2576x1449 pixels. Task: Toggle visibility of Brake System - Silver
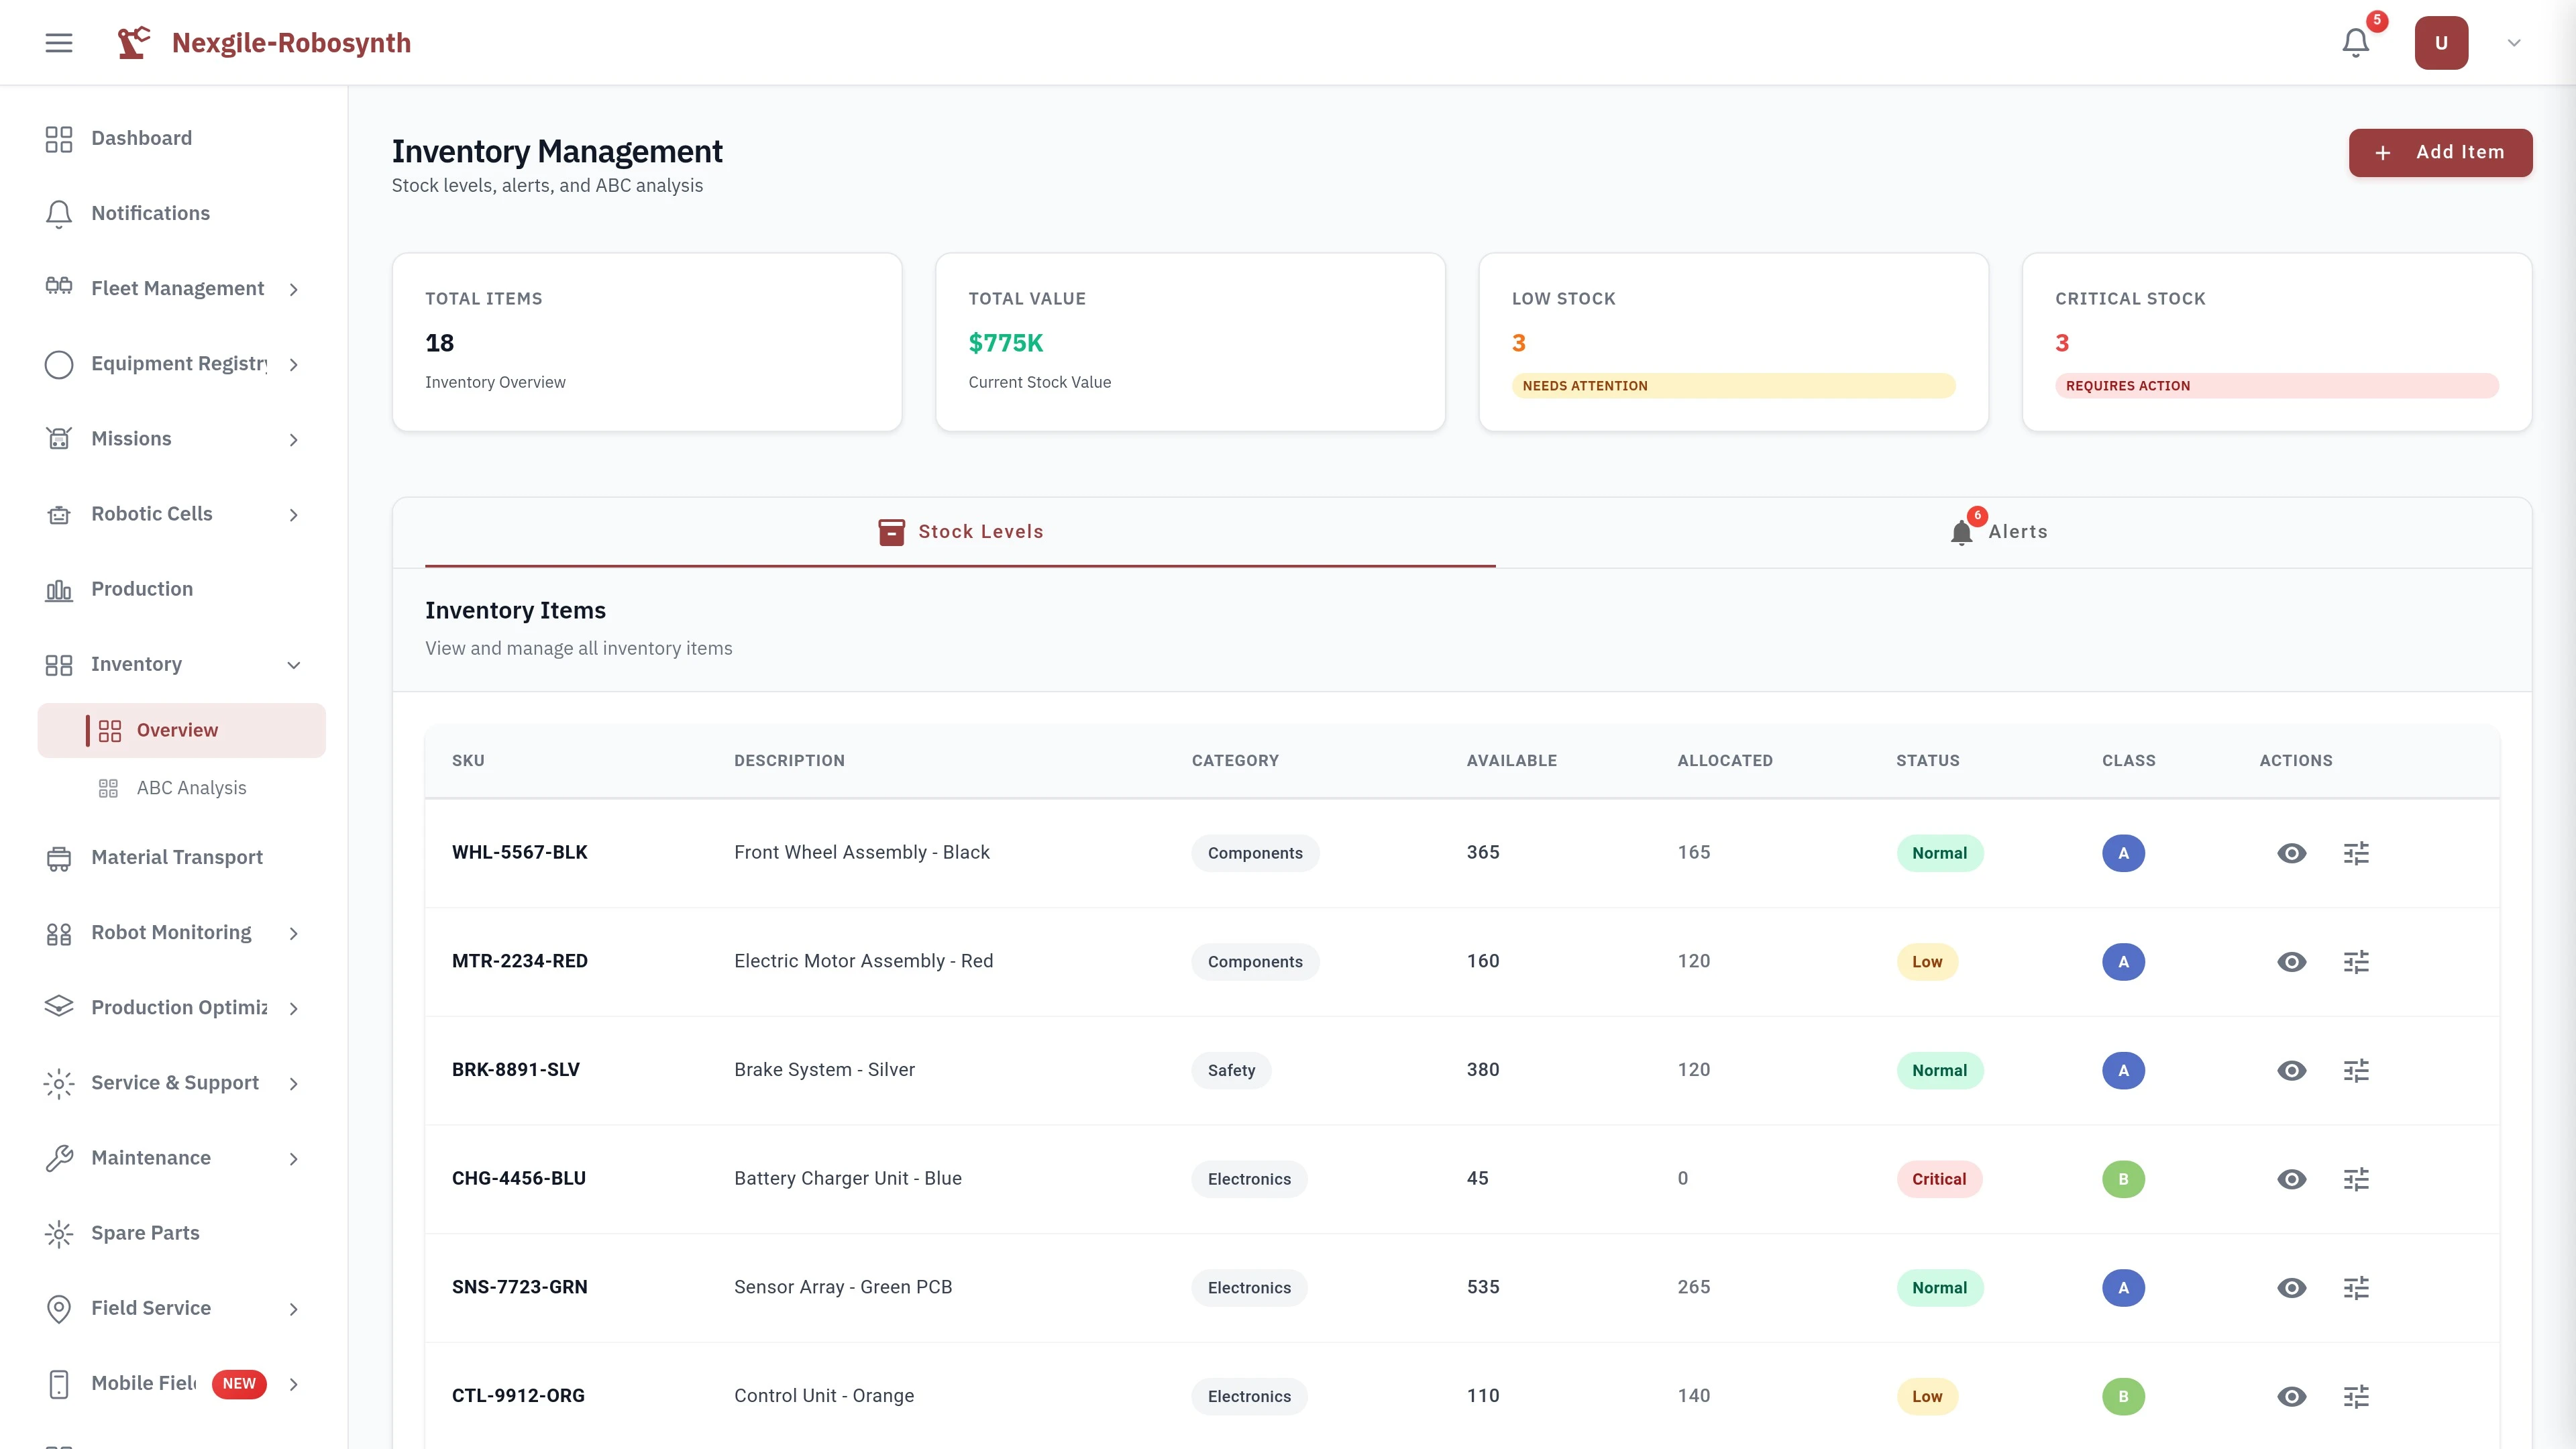2293,1070
